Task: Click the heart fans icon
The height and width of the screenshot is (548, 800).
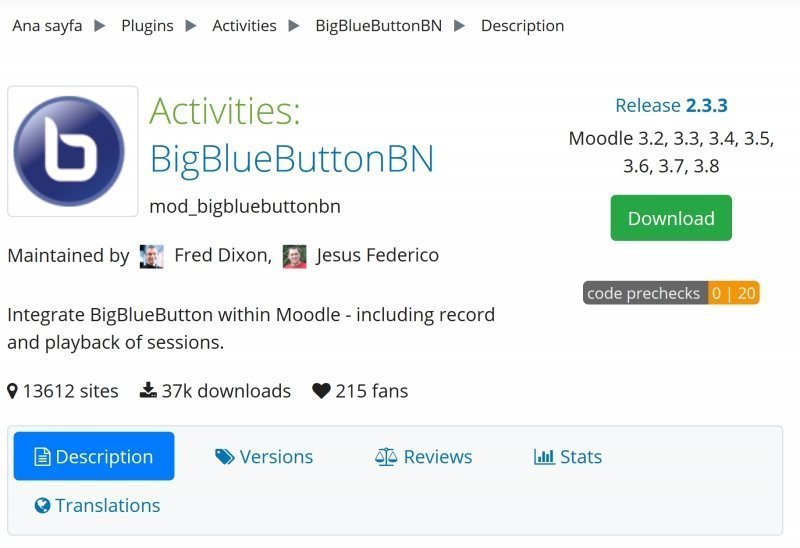Action: (x=321, y=391)
